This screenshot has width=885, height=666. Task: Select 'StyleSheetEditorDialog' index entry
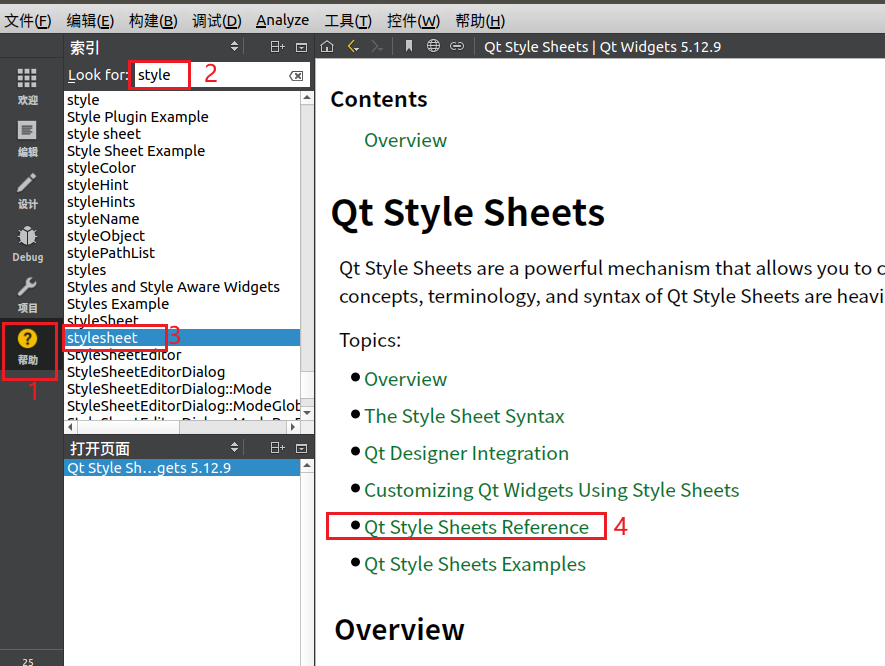182,372
